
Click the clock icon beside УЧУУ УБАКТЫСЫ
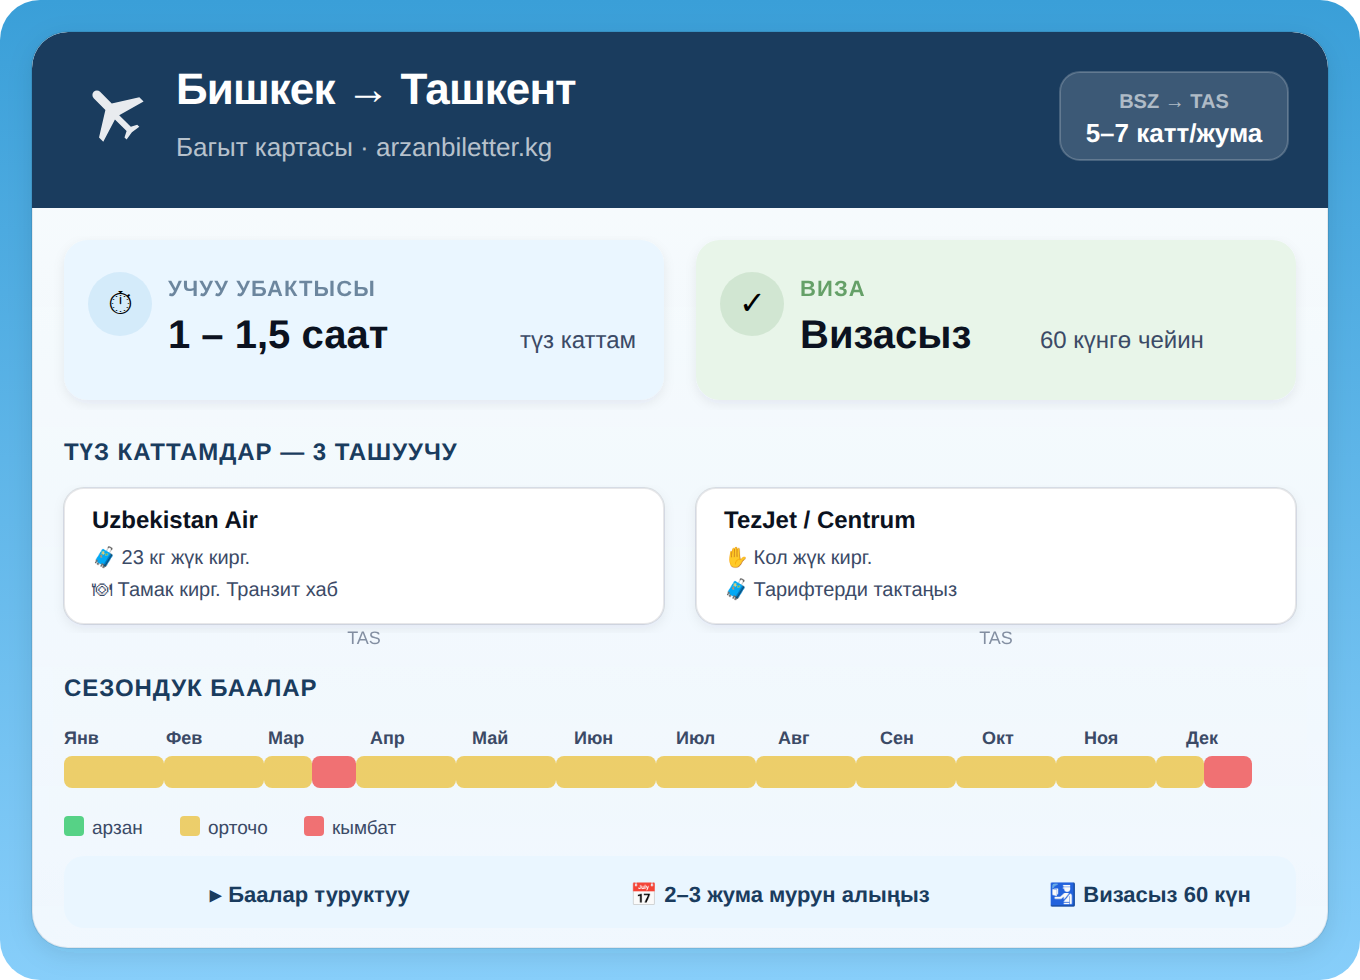coord(120,303)
